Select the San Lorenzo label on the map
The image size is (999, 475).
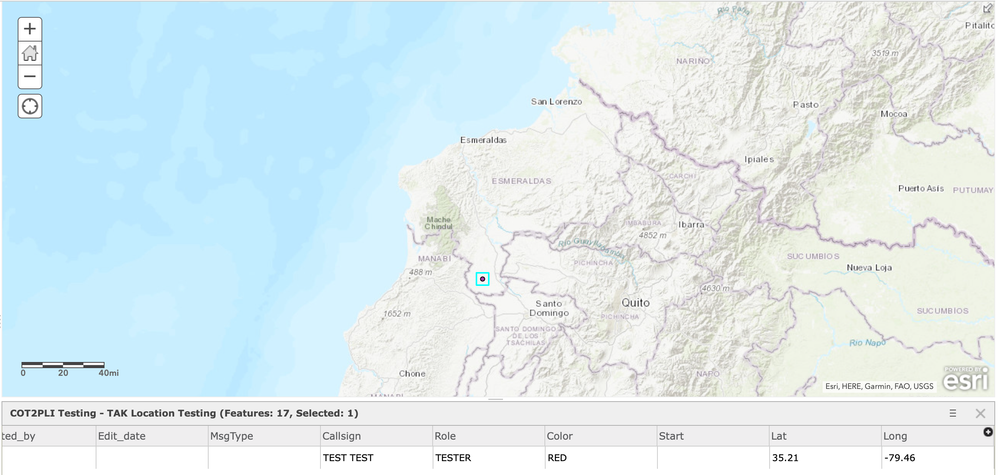click(x=556, y=101)
